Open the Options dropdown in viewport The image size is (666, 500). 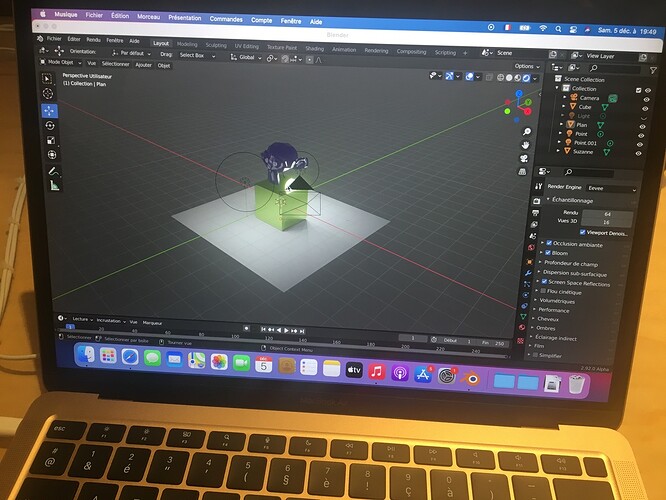coord(528,66)
